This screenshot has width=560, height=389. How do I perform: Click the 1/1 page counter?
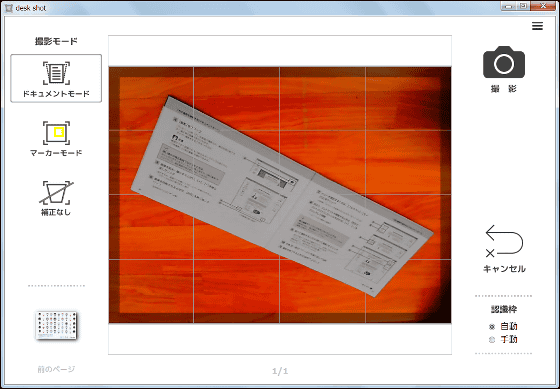click(x=280, y=371)
